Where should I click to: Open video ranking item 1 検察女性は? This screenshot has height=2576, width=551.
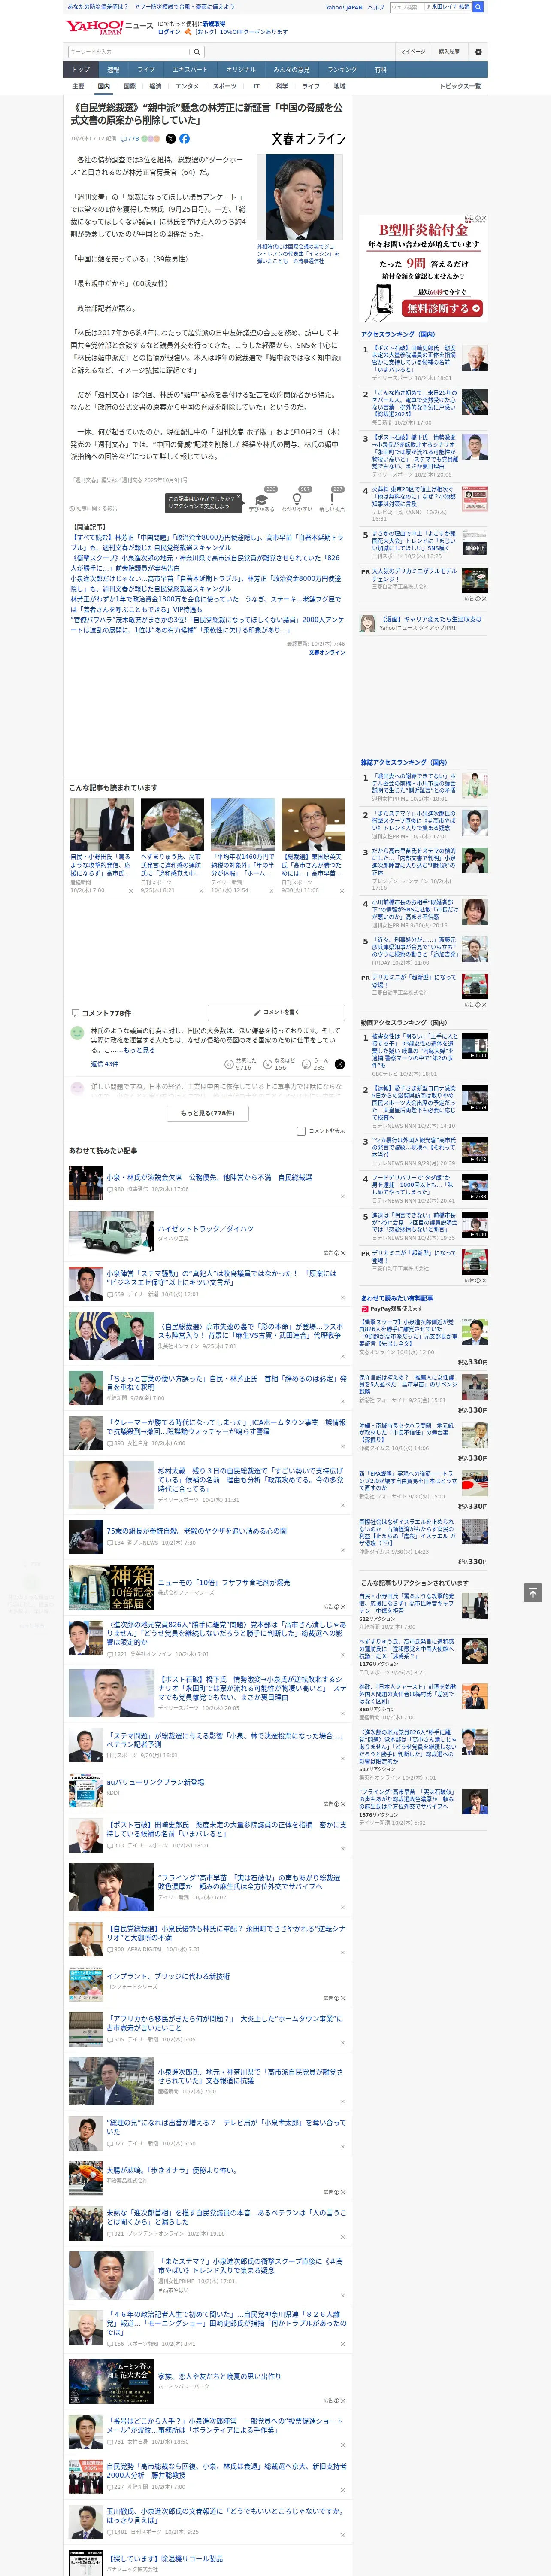414,1051
